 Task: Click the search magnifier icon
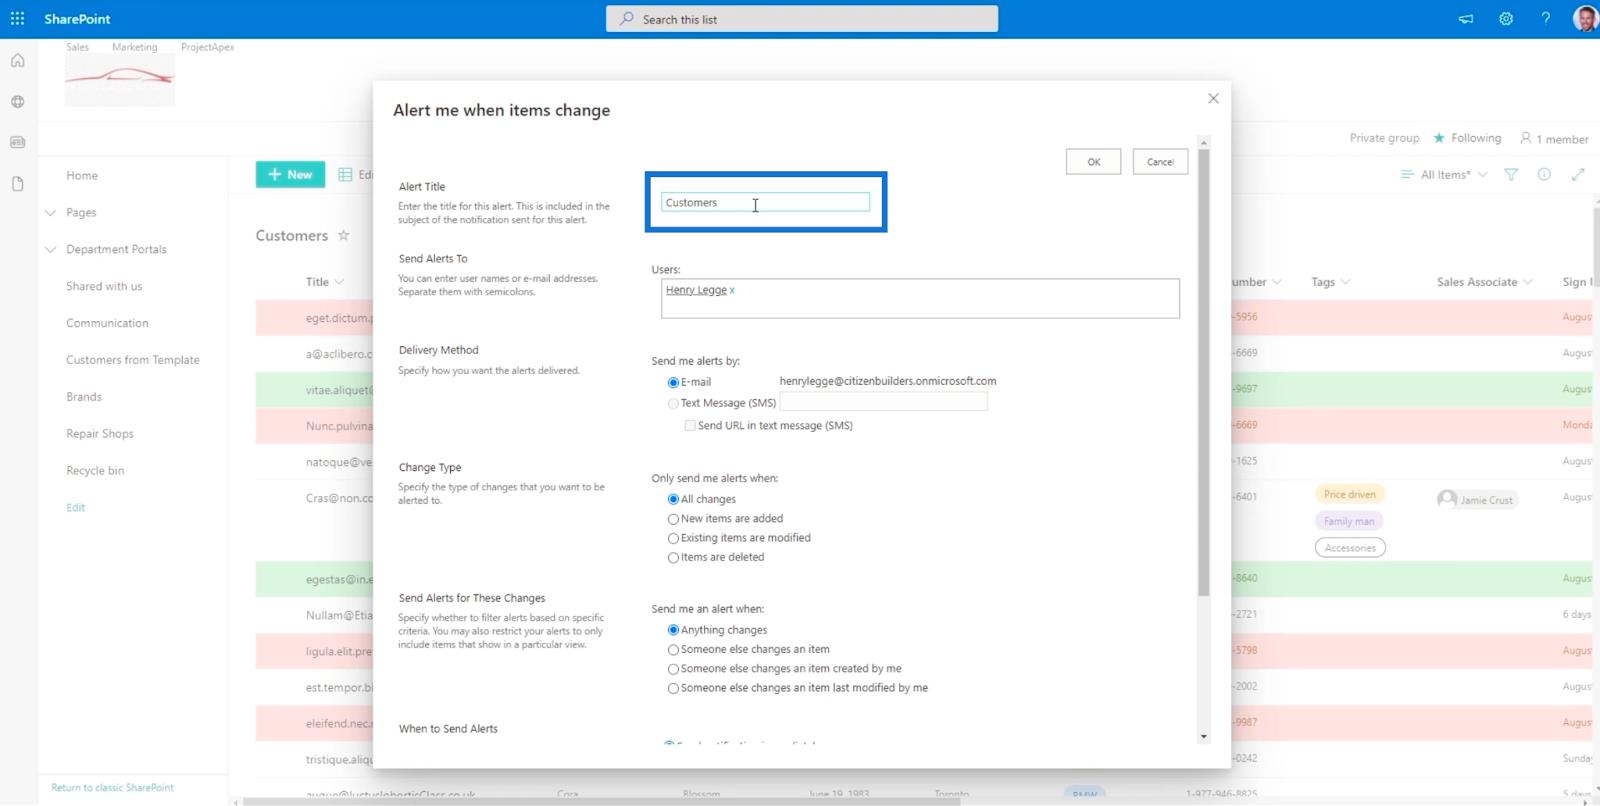pos(627,19)
